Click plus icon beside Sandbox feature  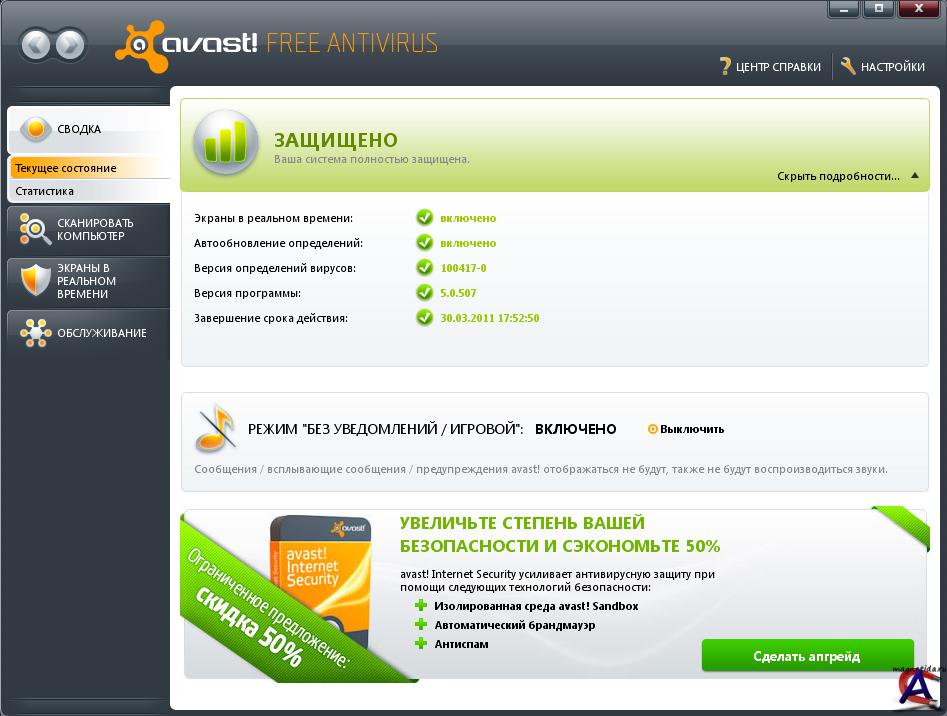click(421, 606)
